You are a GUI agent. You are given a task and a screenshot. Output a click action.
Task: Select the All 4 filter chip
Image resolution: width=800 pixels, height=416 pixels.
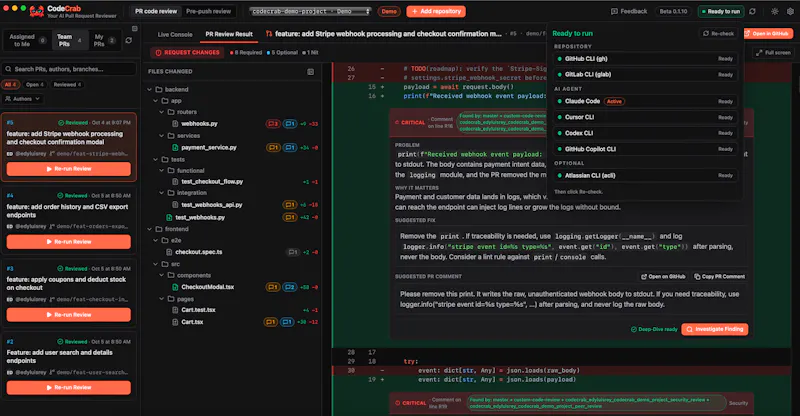pos(11,85)
